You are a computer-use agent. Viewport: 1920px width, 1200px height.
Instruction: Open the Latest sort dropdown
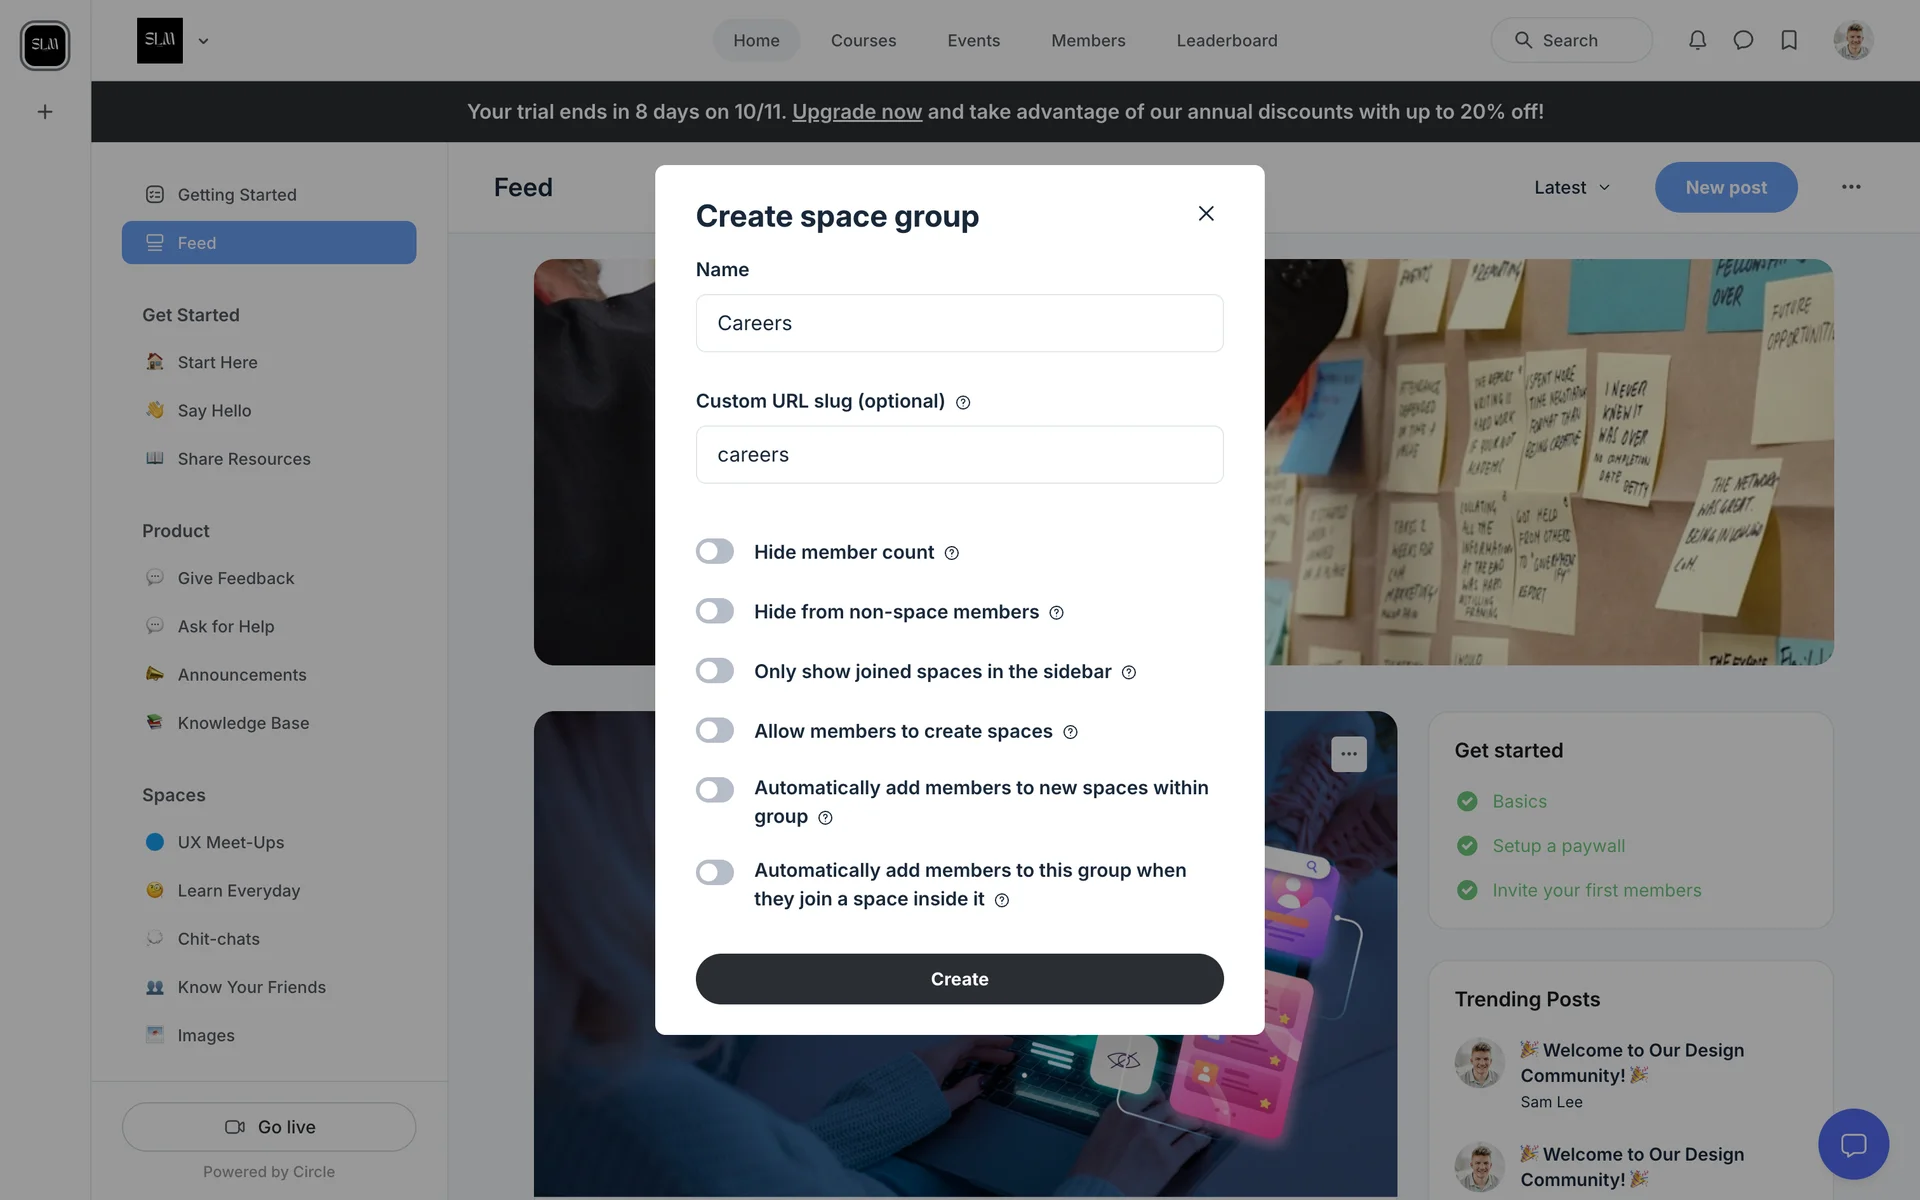click(1572, 187)
